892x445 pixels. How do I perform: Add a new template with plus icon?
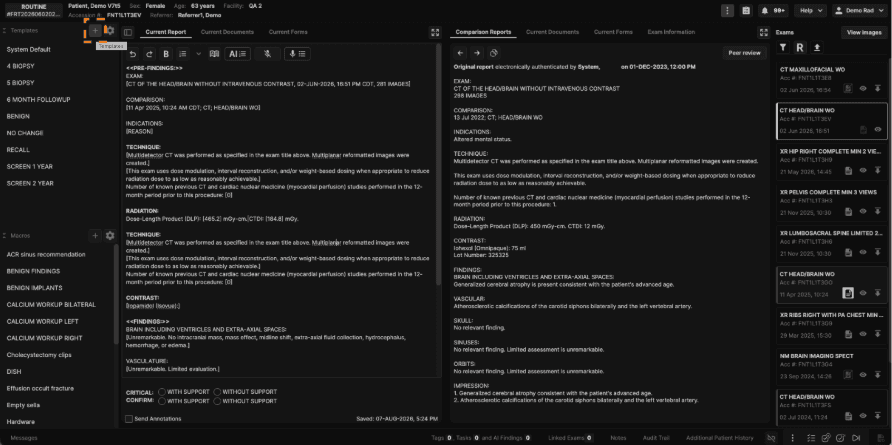[95, 30]
